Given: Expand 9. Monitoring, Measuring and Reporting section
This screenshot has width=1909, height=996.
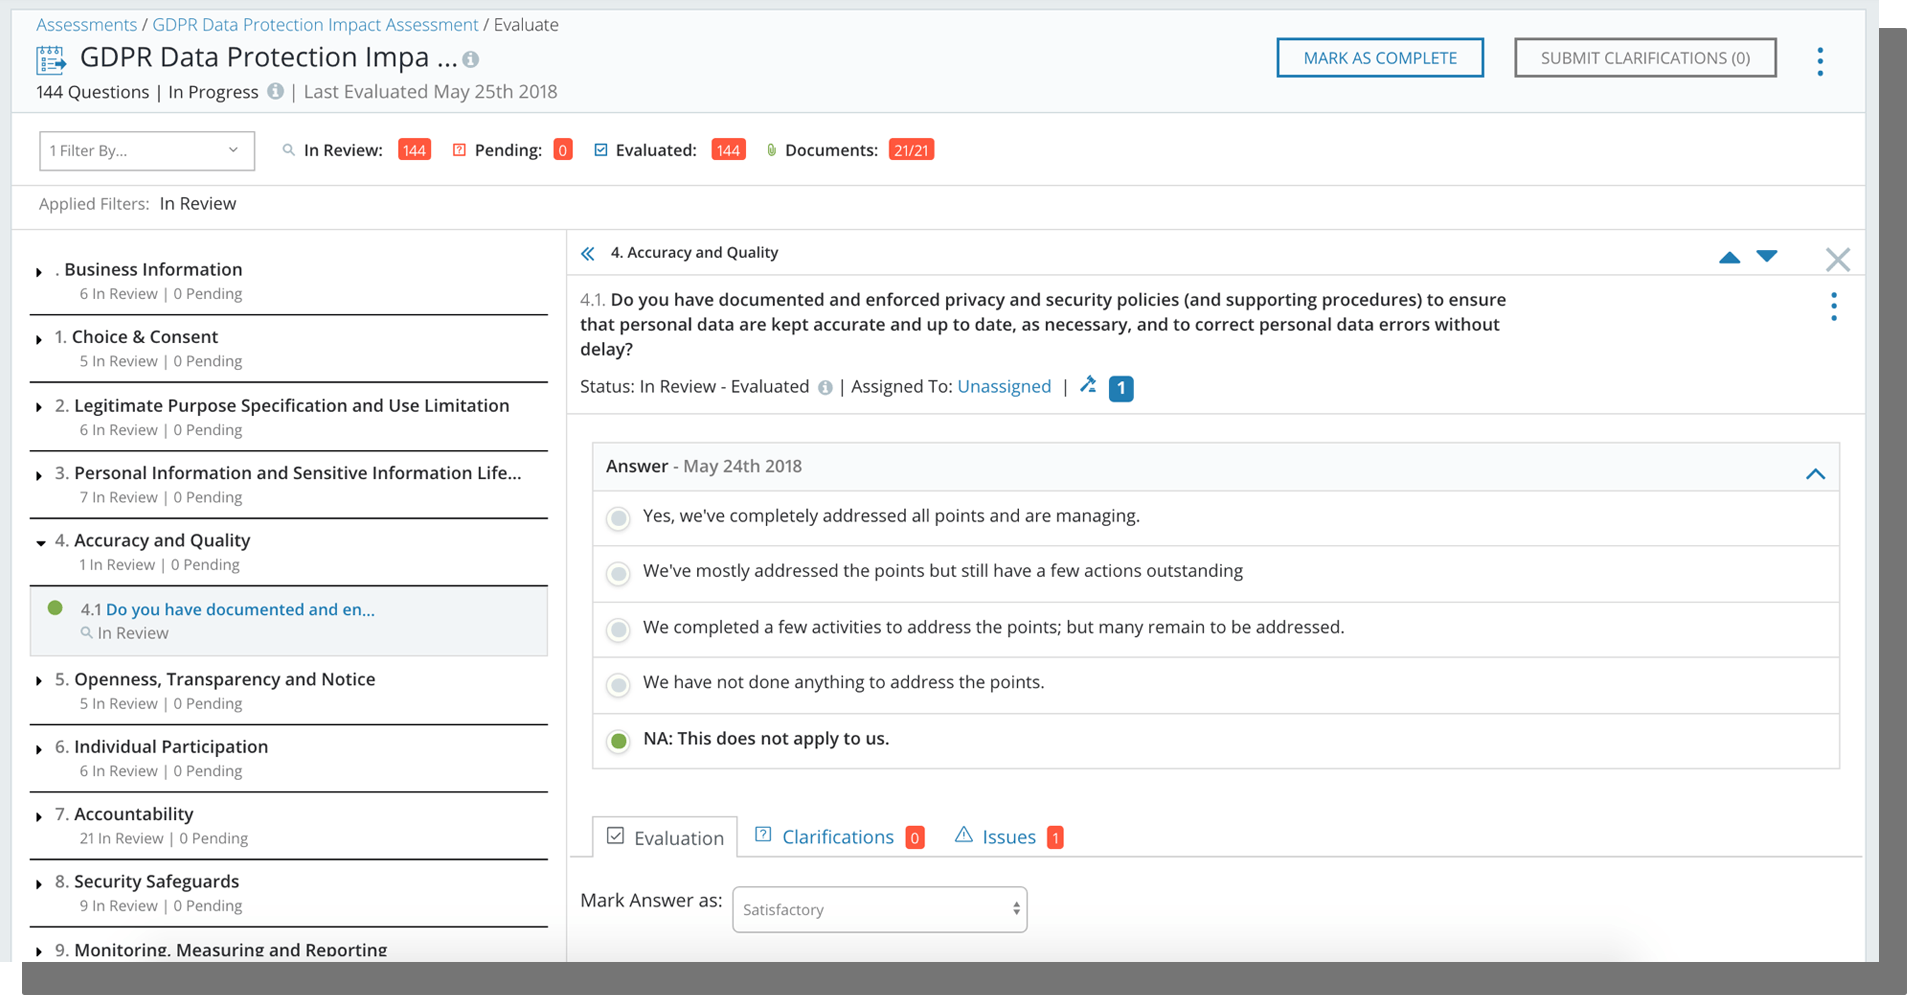Looking at the screenshot, I should point(39,952).
